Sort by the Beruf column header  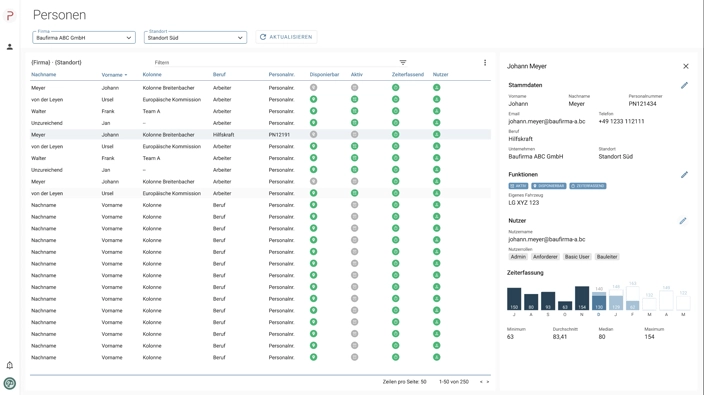pyautogui.click(x=219, y=75)
